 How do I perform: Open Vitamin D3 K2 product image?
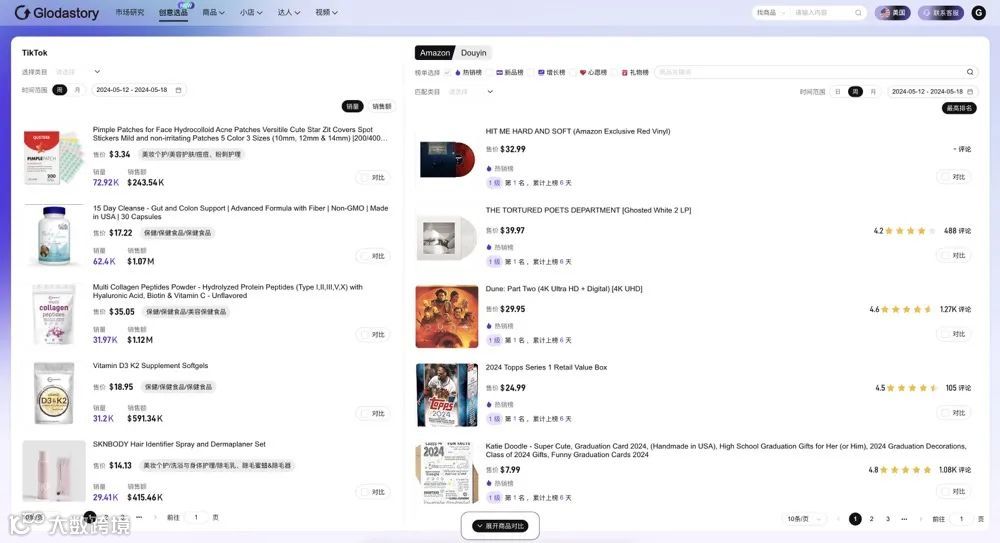(54, 393)
